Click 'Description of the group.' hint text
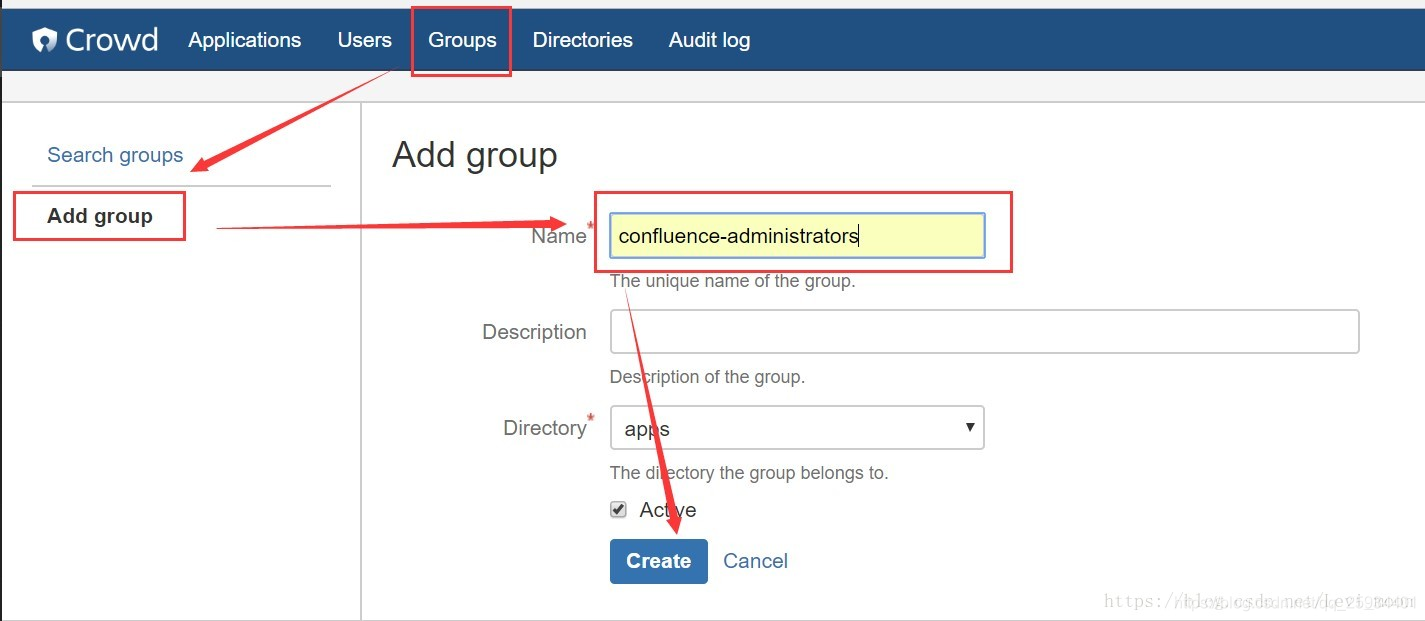 (x=707, y=377)
